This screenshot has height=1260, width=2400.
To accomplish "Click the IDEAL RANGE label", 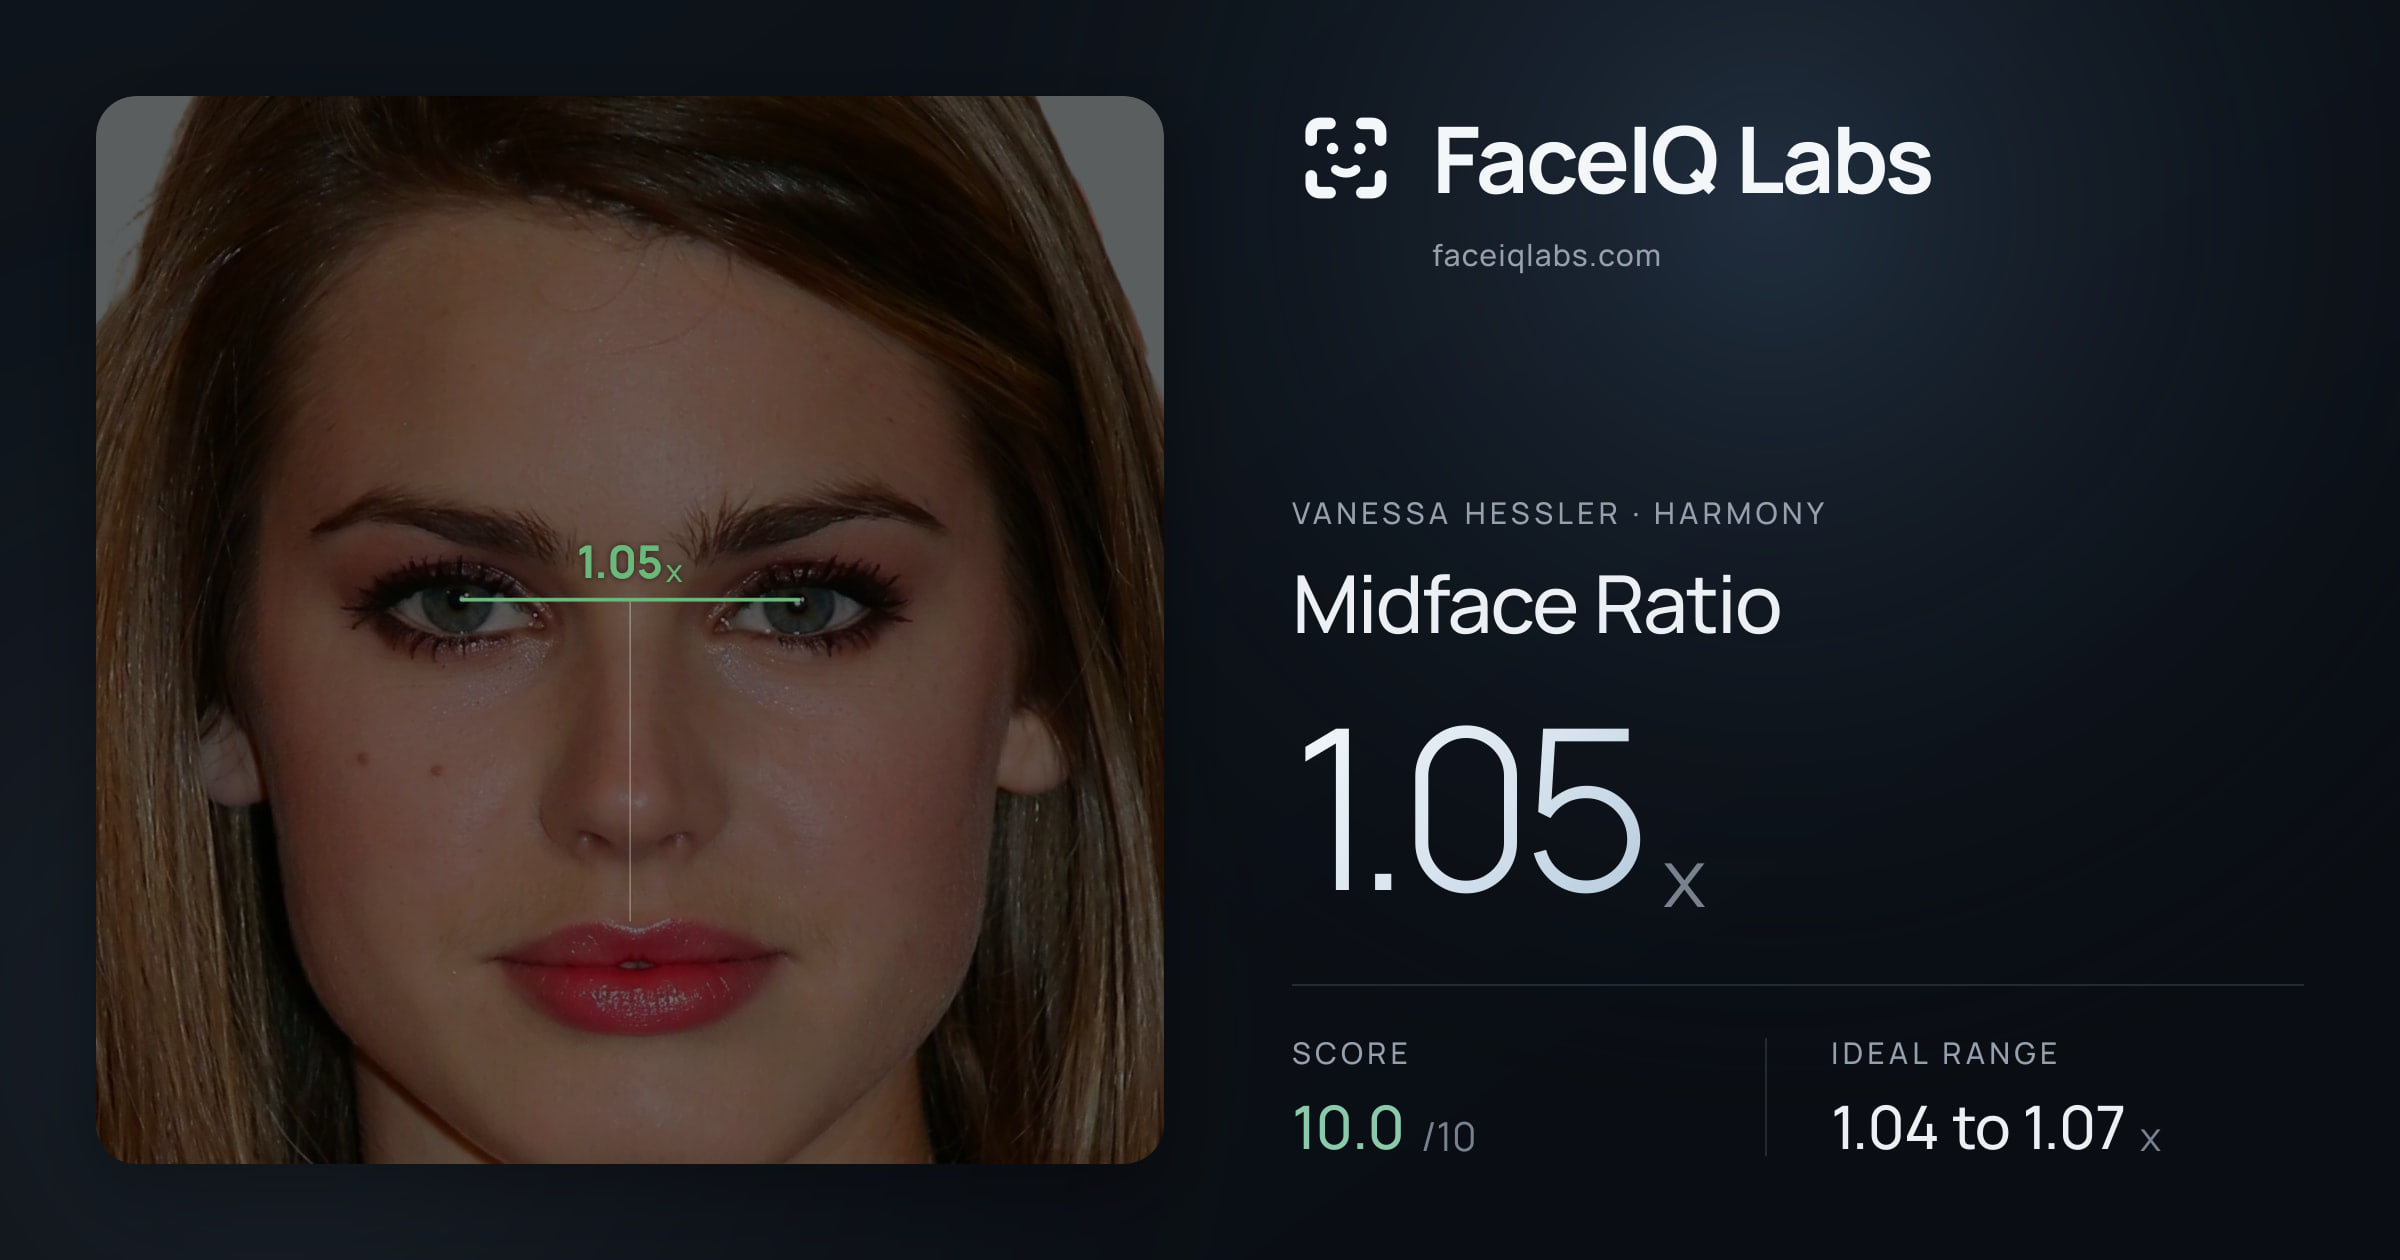I will coord(1944,1053).
